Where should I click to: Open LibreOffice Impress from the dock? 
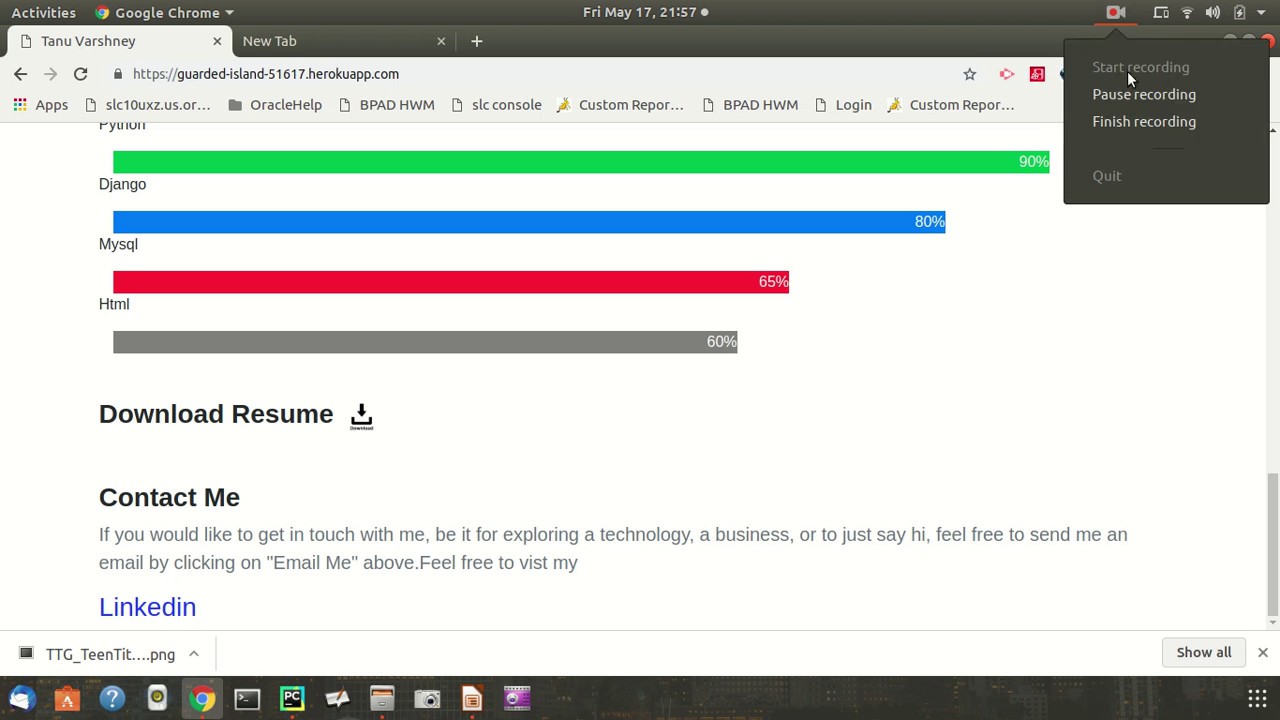[472, 698]
